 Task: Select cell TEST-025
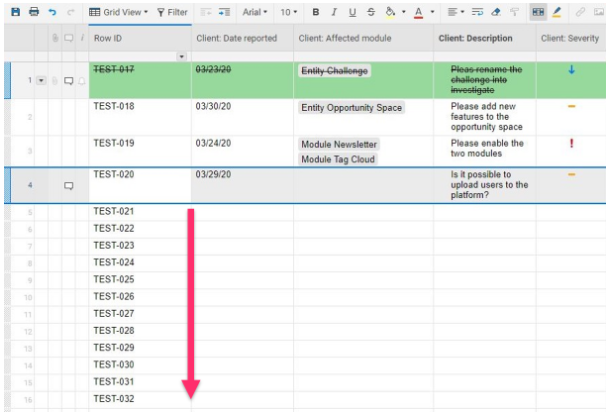coord(140,280)
